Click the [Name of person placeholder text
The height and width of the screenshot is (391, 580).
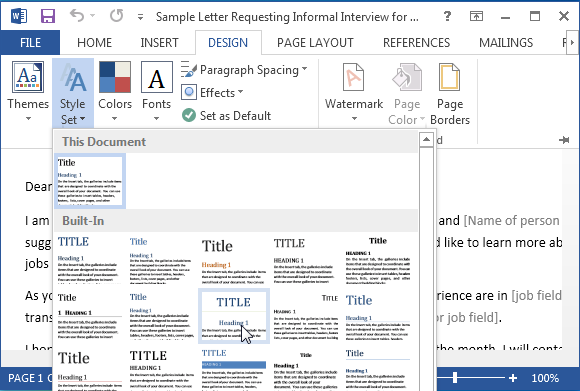tap(511, 220)
